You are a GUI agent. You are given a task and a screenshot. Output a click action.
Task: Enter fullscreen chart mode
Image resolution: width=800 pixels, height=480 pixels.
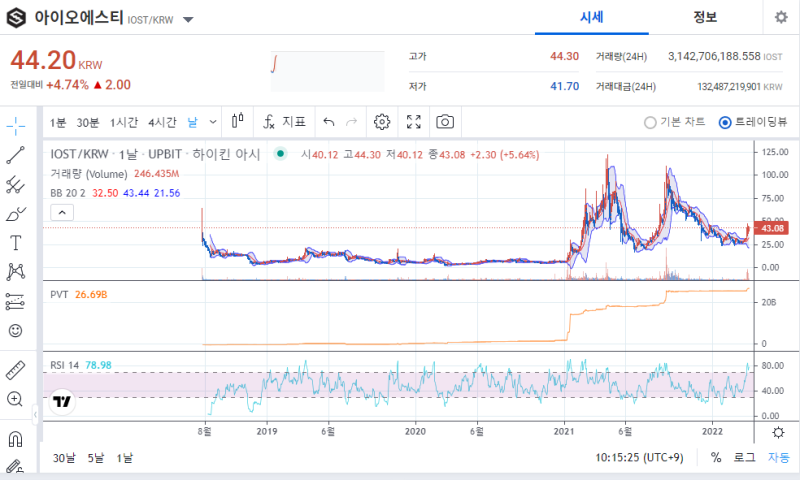[x=414, y=122]
